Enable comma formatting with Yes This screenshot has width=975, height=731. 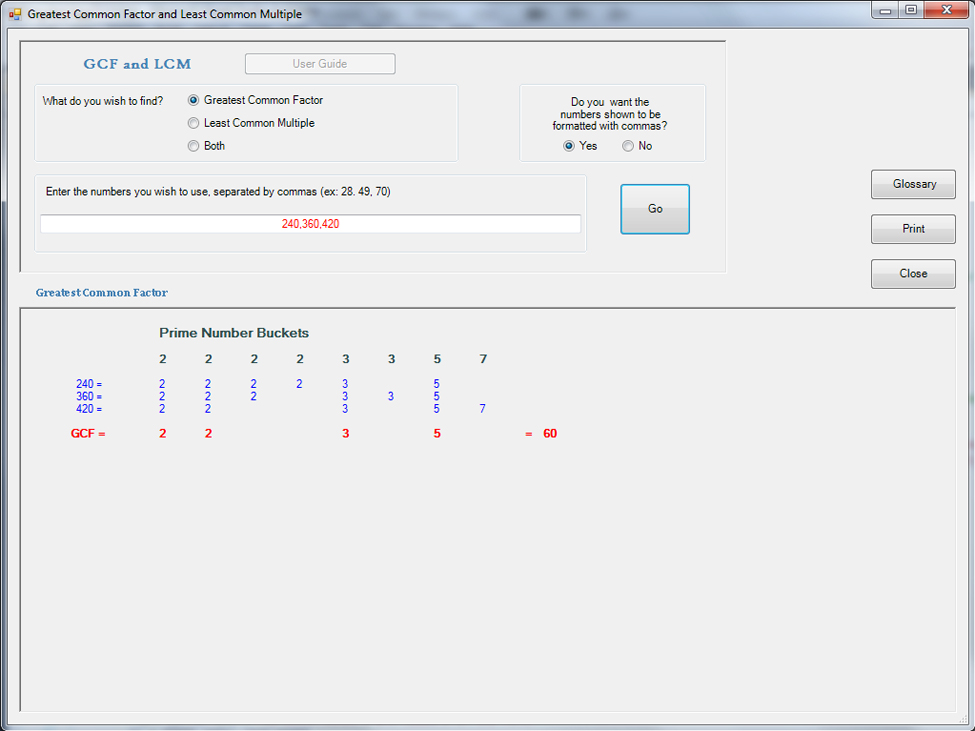click(x=569, y=146)
